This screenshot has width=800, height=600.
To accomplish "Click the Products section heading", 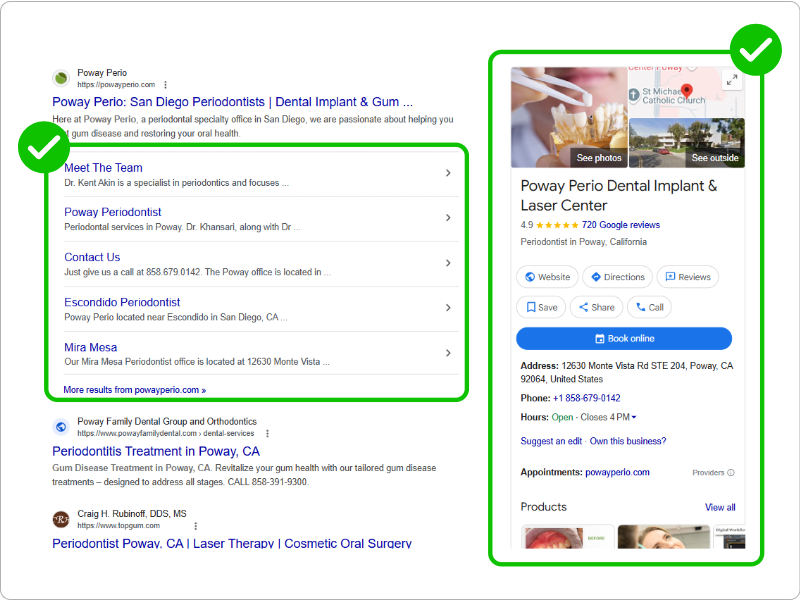I will pyautogui.click(x=543, y=507).
